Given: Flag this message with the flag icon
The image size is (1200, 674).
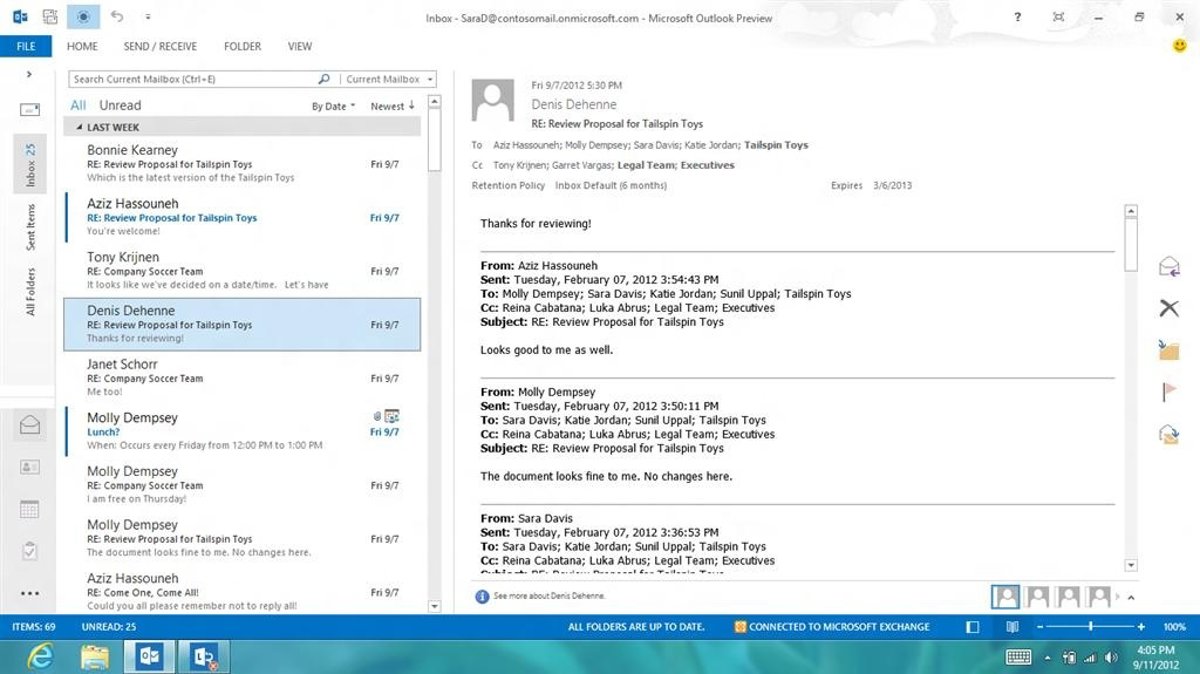Looking at the screenshot, I should [x=1168, y=392].
